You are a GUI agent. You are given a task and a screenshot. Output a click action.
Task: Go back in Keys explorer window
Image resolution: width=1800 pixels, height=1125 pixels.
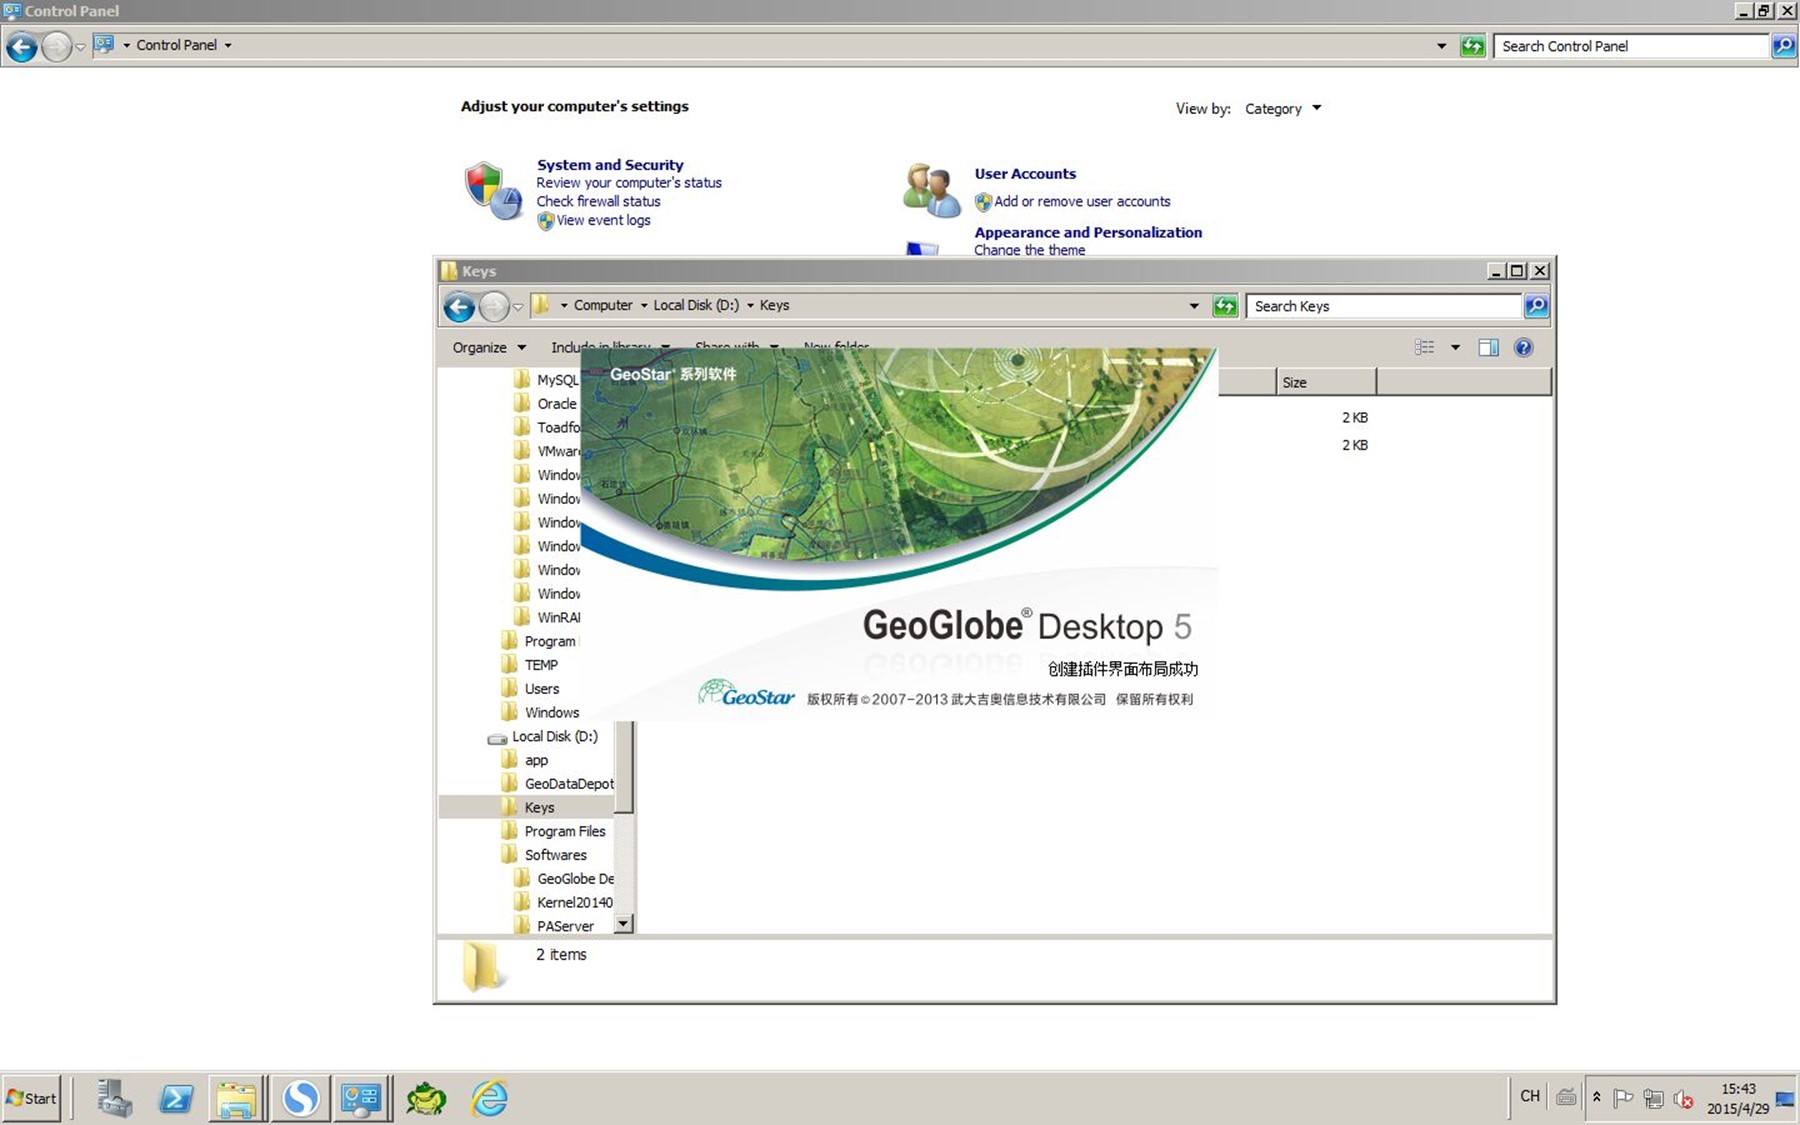(459, 306)
